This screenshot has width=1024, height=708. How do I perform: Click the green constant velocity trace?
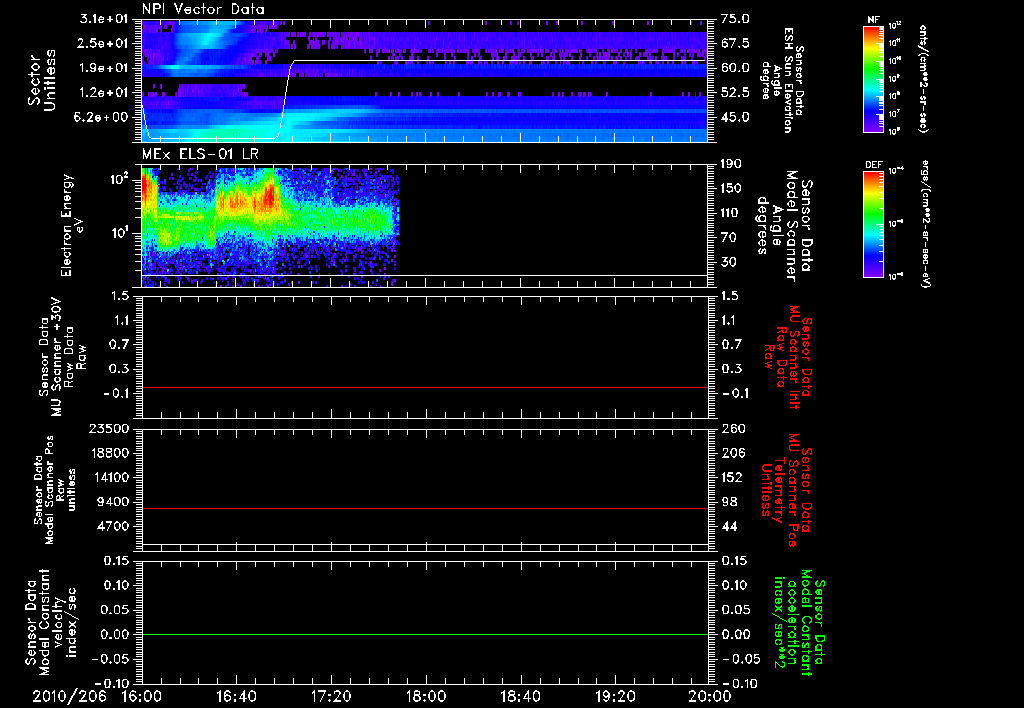click(x=424, y=634)
